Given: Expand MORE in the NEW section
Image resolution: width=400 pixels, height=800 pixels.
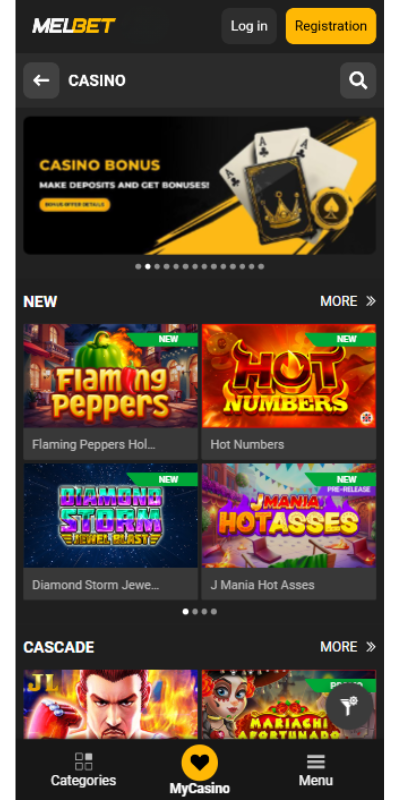Looking at the screenshot, I should [x=339, y=302].
